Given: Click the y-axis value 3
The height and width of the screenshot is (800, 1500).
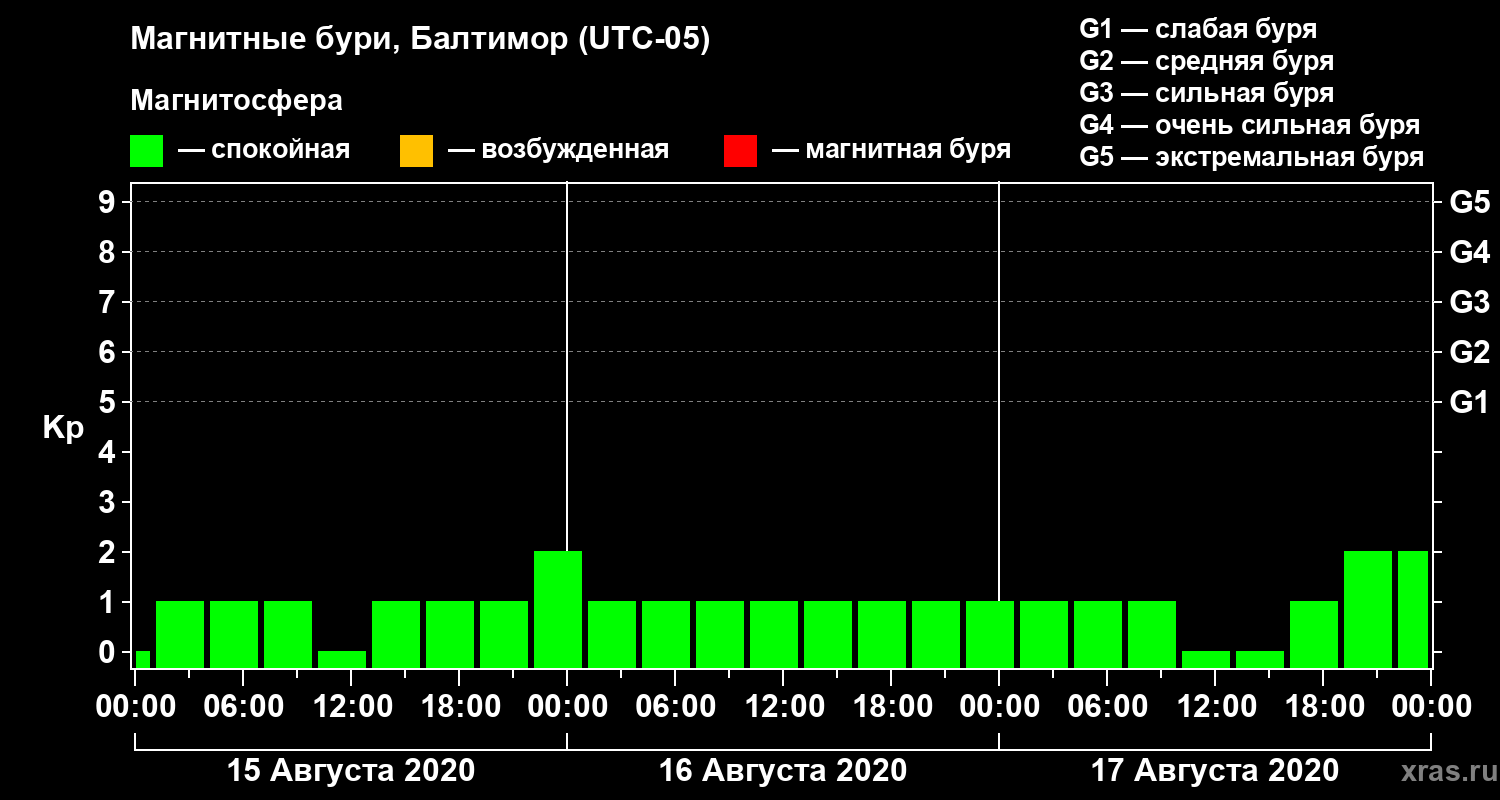Looking at the screenshot, I should 109,502.
